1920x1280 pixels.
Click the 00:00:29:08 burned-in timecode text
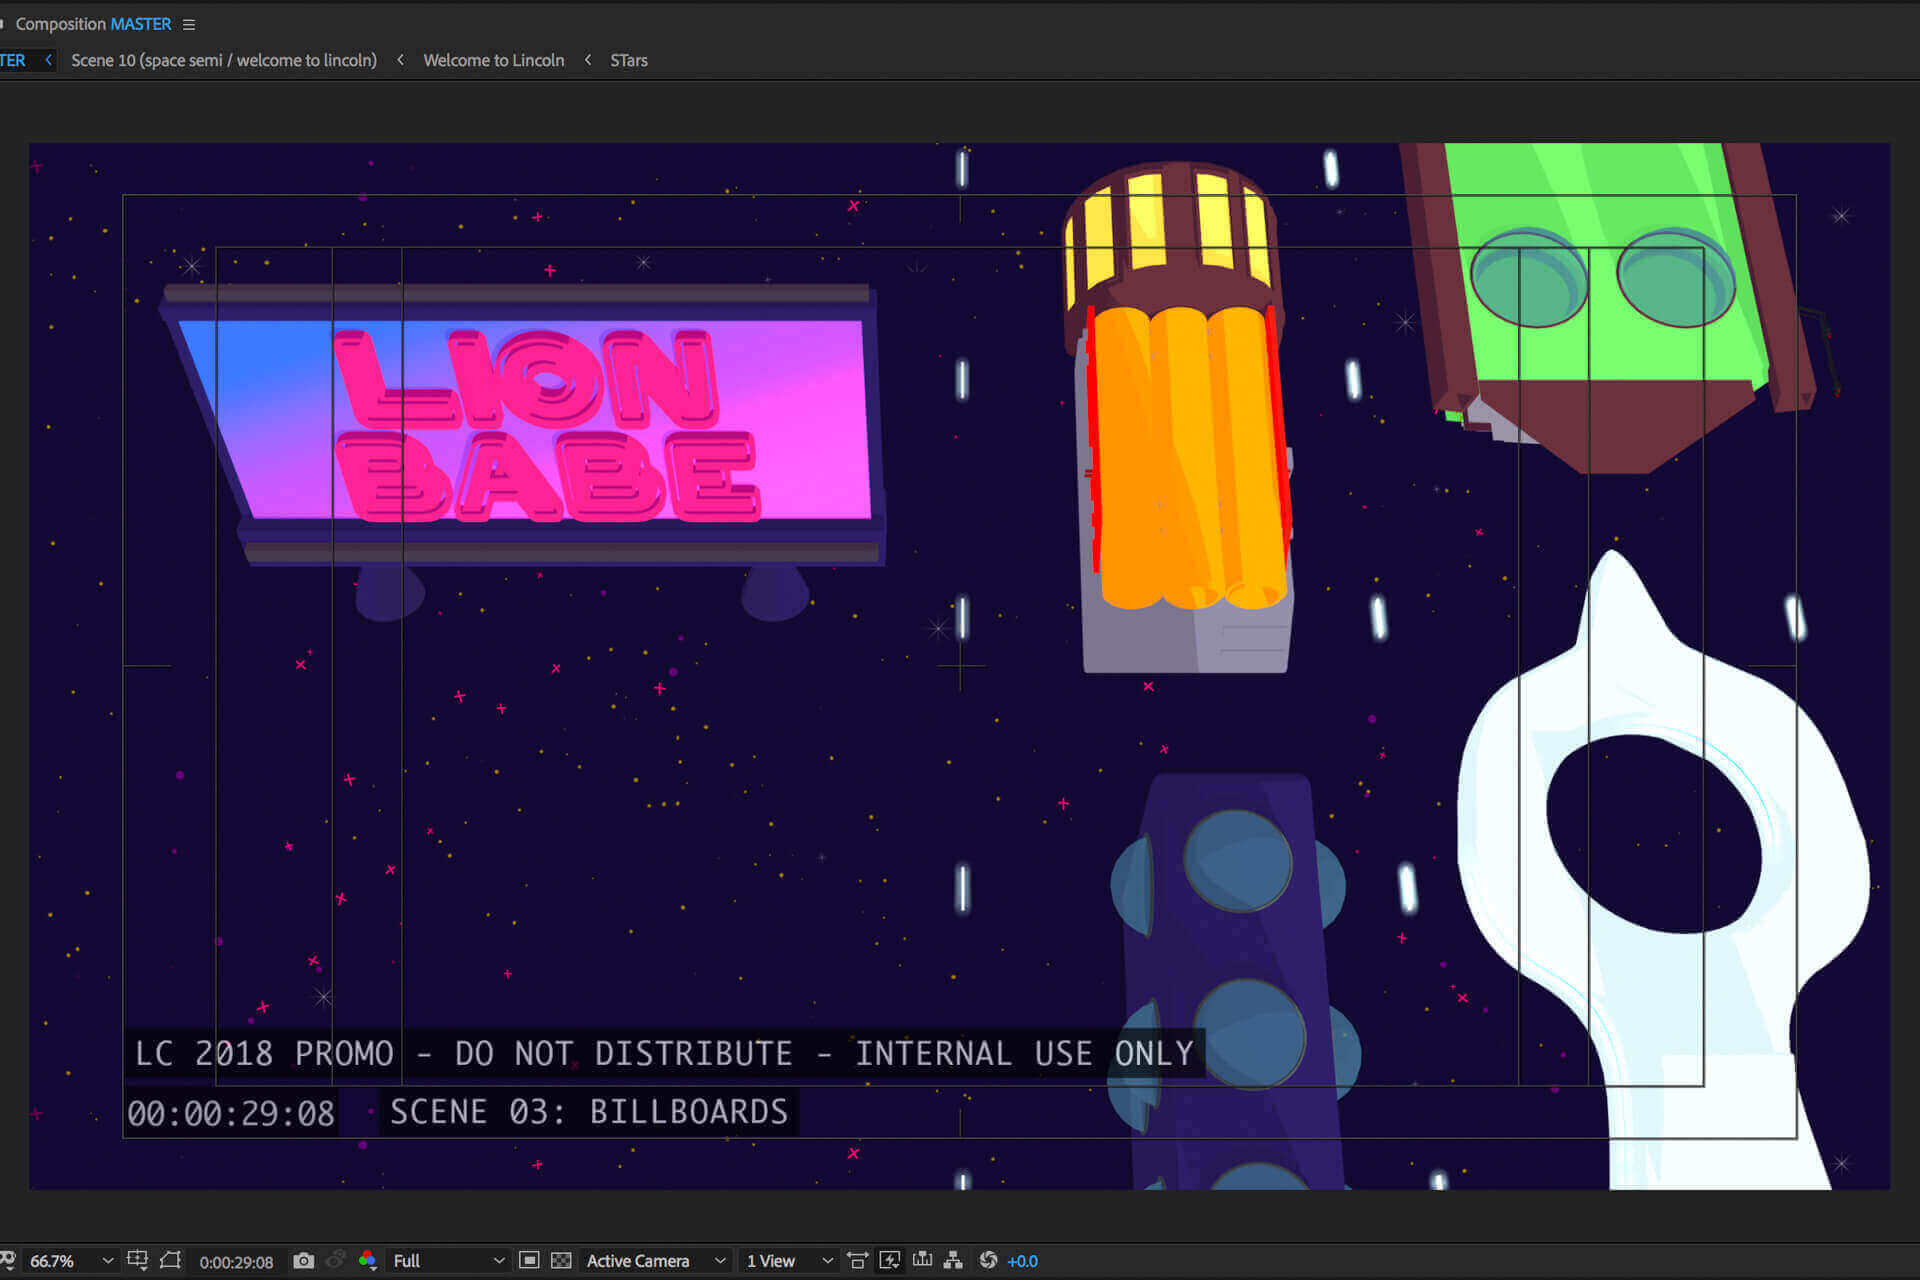pyautogui.click(x=231, y=1113)
